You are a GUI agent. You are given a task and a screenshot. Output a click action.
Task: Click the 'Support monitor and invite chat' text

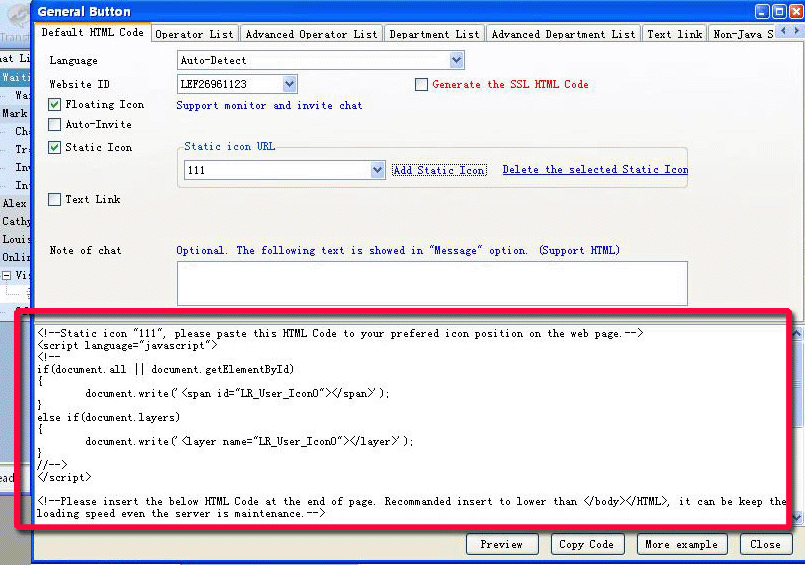coord(269,105)
